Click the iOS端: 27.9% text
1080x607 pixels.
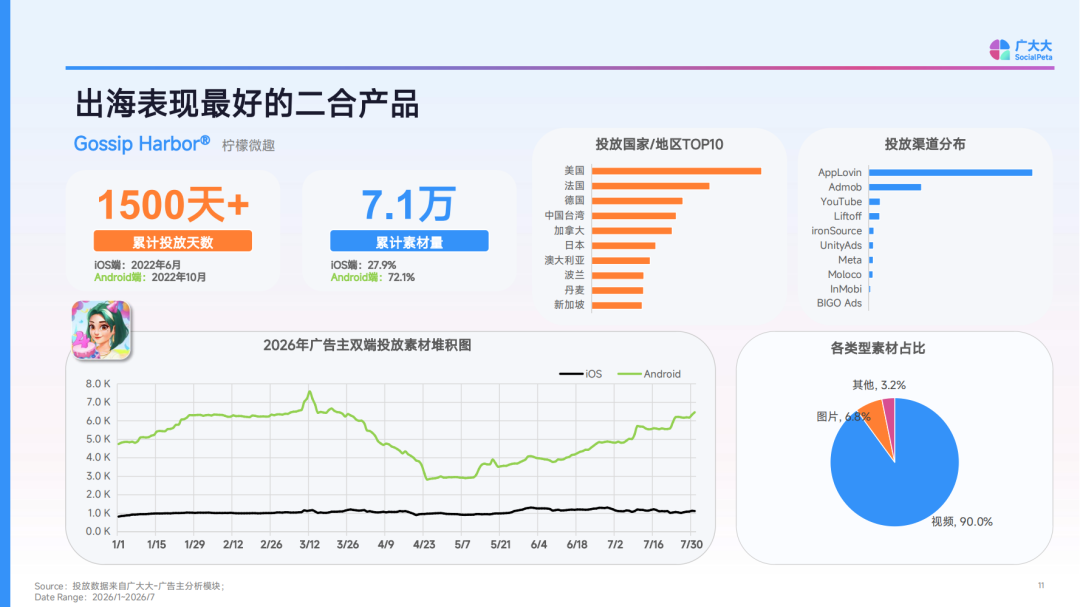point(363,265)
